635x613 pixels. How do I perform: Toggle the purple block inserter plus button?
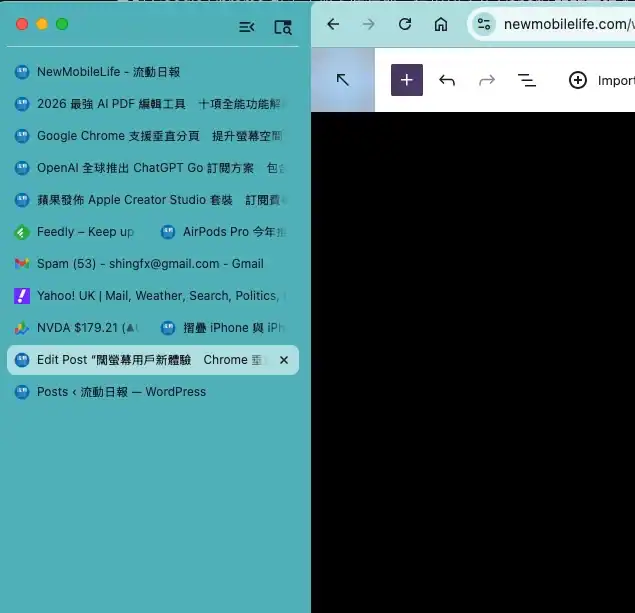click(407, 80)
